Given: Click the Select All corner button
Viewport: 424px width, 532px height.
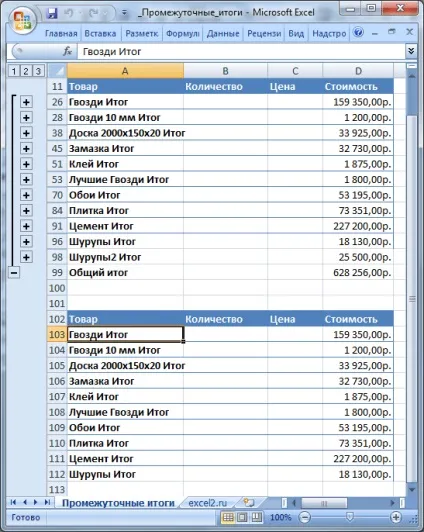Looking at the screenshot, I should click(57, 71).
